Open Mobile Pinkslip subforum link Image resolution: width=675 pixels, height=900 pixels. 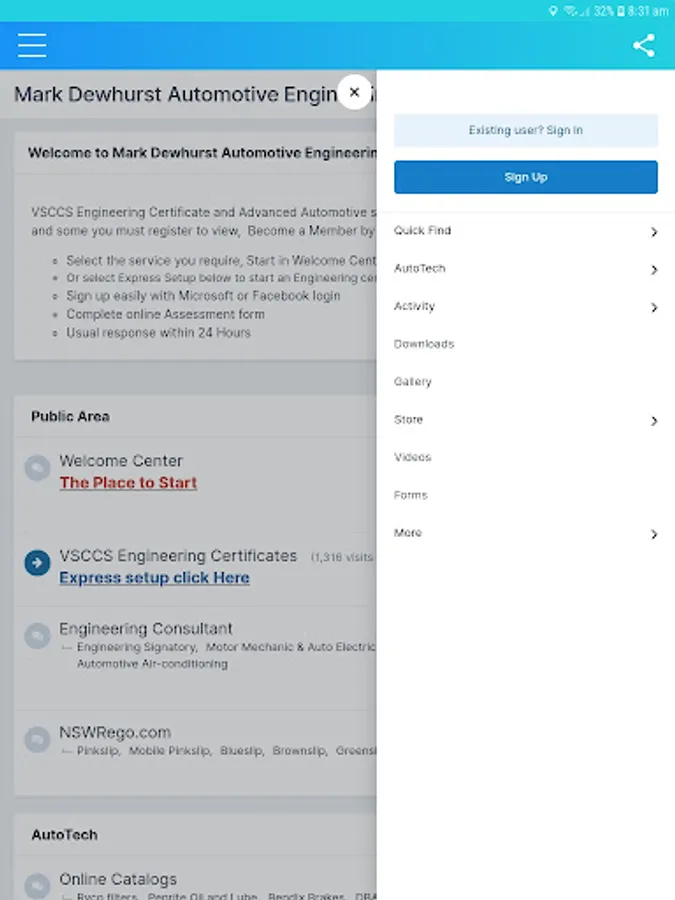[x=170, y=751]
